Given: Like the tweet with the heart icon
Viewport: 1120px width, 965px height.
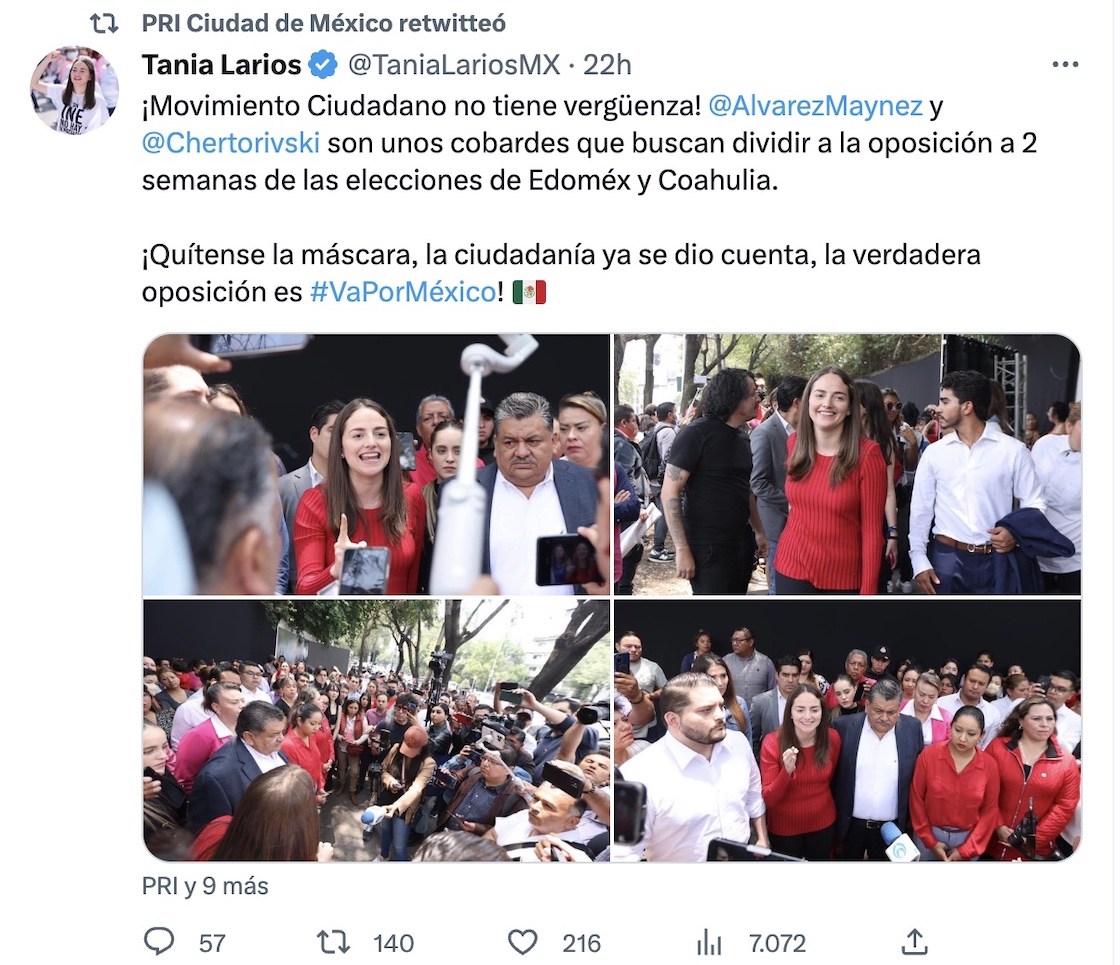Looking at the screenshot, I should coord(522,943).
